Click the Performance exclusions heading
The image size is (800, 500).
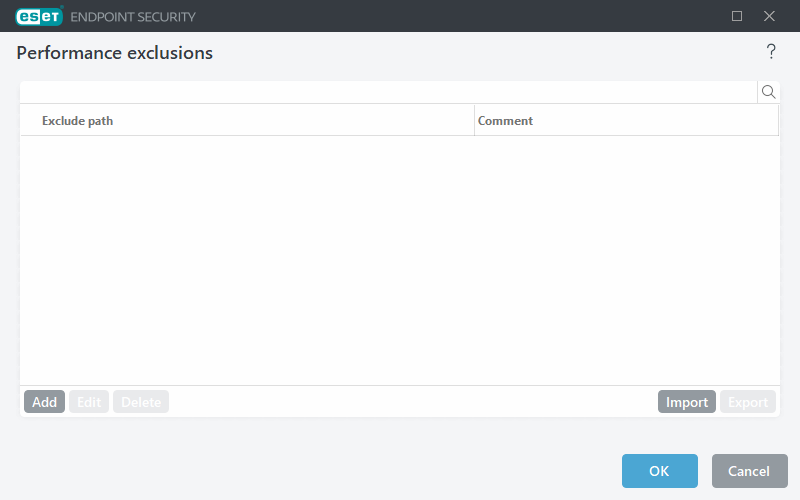[115, 53]
